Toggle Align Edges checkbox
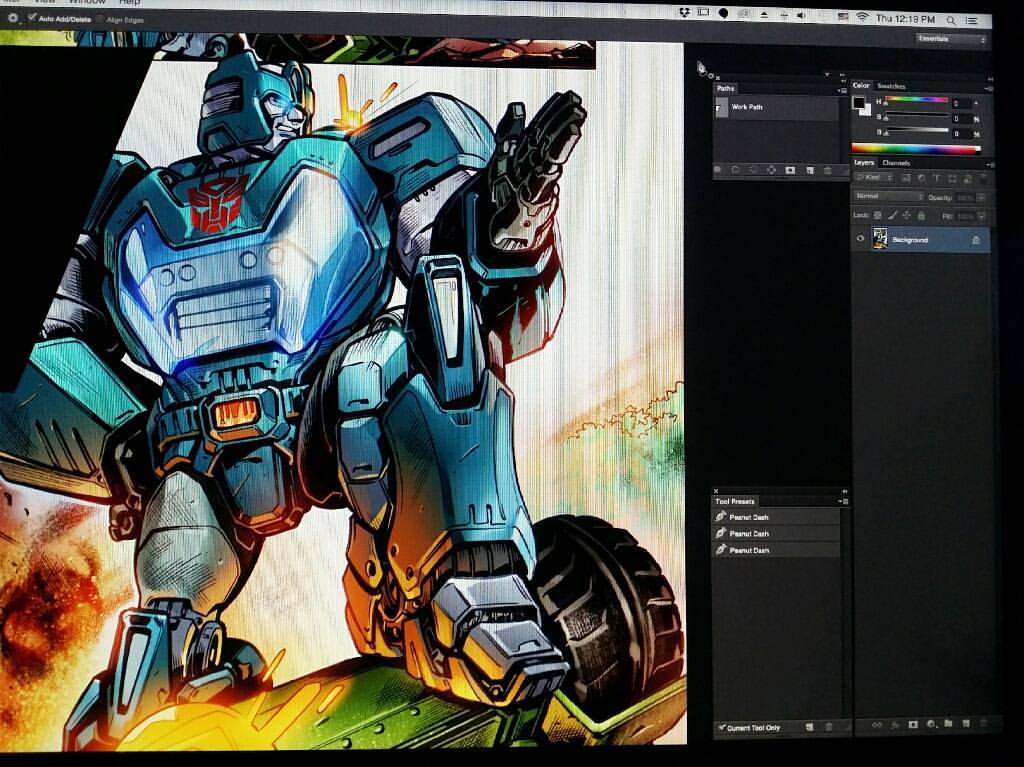 pos(99,20)
